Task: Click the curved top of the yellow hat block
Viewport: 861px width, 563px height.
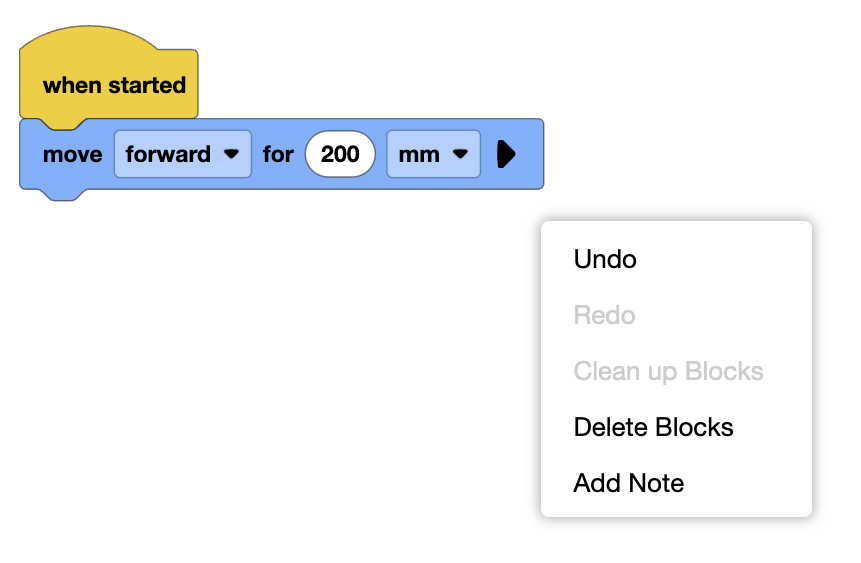Action: (x=90, y=40)
